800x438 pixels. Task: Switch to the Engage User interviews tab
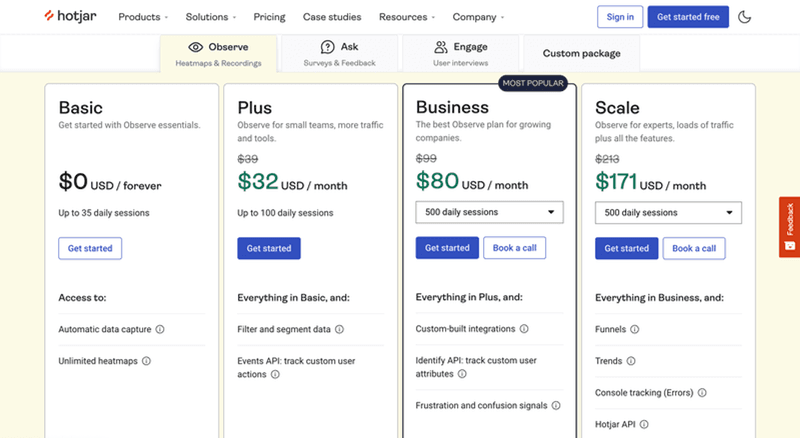pos(461,53)
